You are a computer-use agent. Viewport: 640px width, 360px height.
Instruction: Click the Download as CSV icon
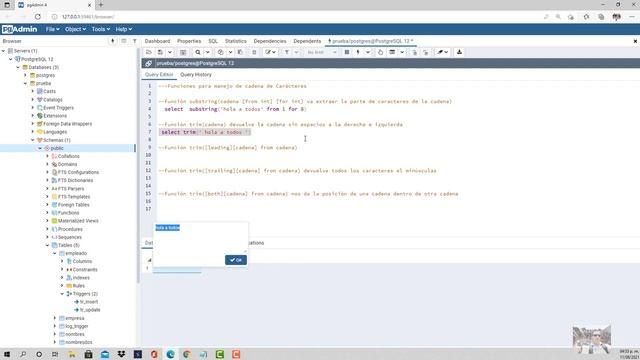[459, 52]
